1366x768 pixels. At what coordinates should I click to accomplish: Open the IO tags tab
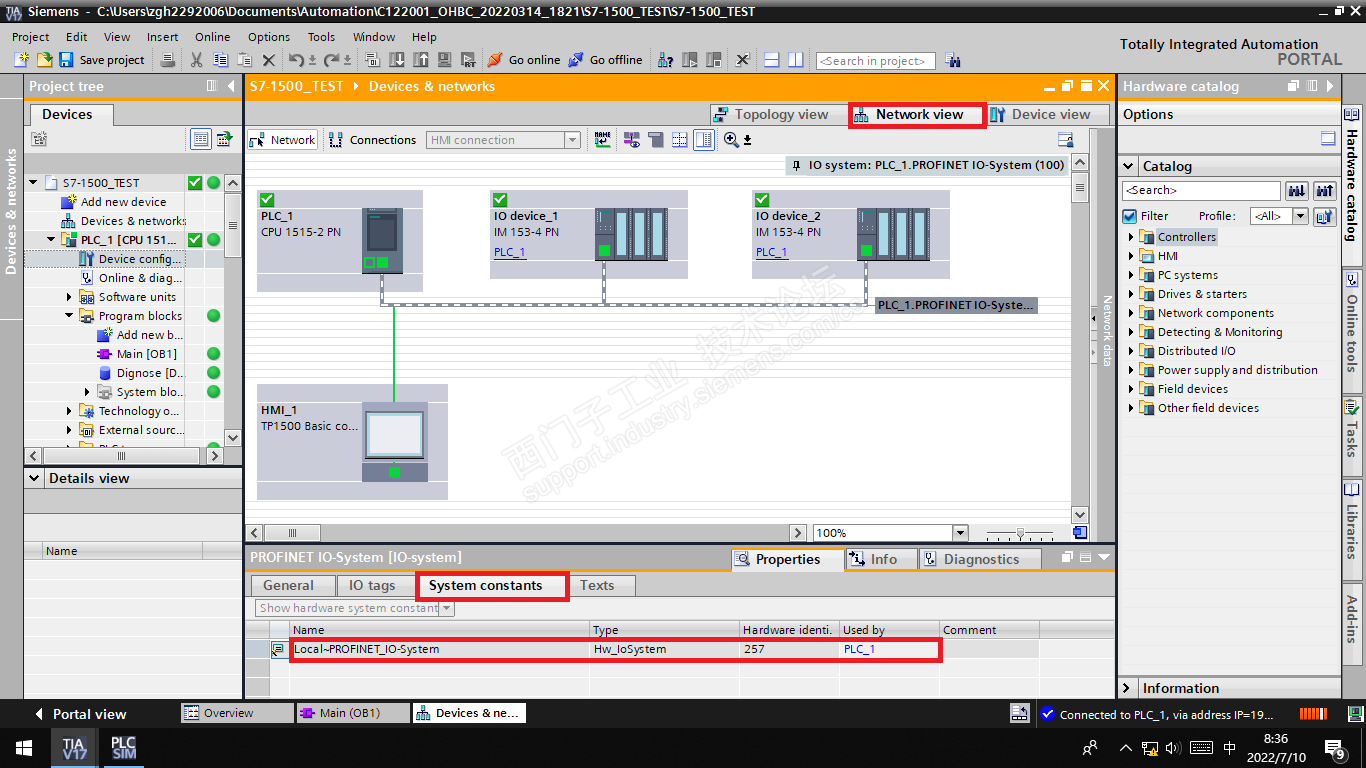coord(371,586)
